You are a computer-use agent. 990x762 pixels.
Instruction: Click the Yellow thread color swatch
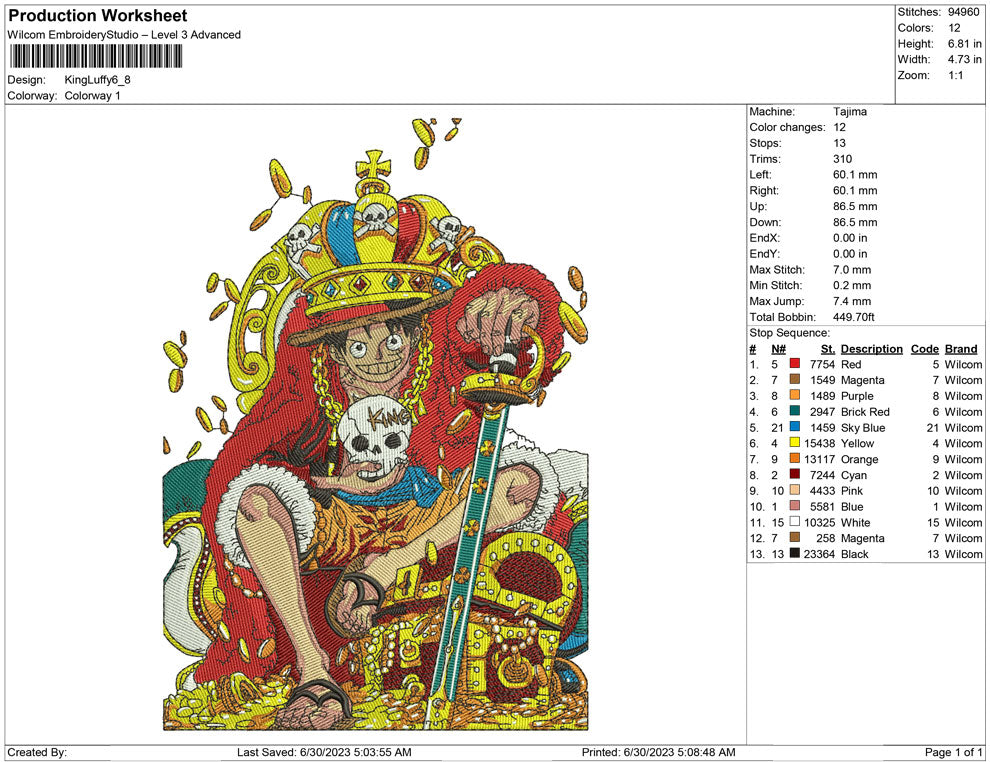pyautogui.click(x=795, y=444)
